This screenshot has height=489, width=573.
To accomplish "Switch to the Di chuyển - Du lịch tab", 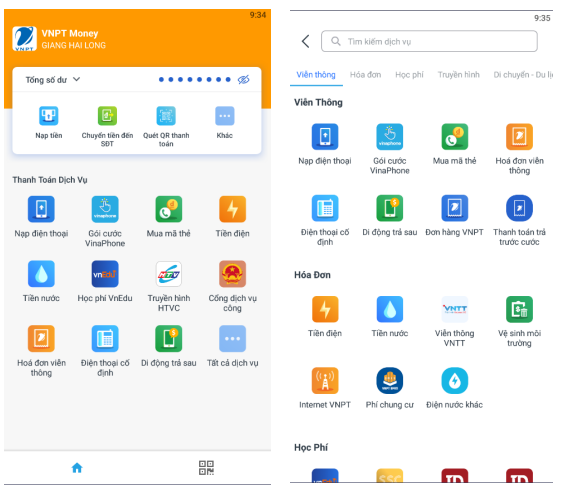I will click(x=523, y=75).
